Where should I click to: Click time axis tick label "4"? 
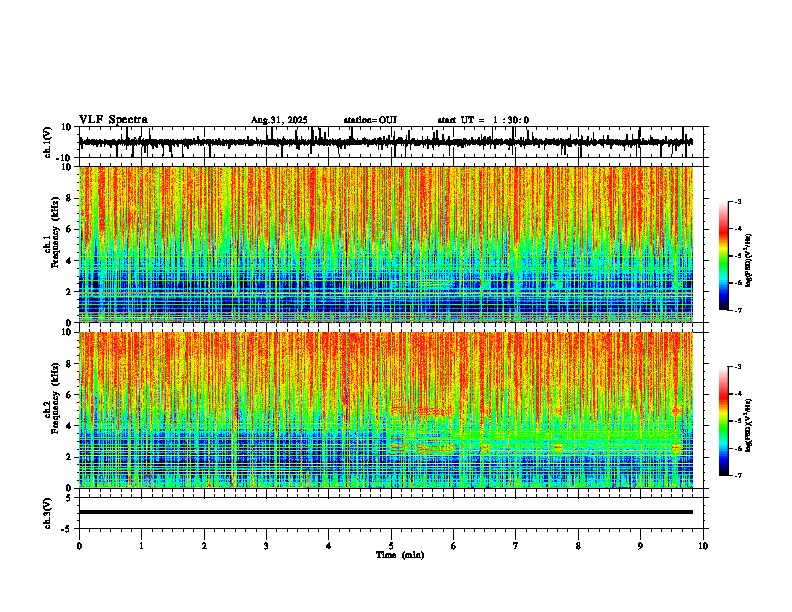click(x=329, y=546)
